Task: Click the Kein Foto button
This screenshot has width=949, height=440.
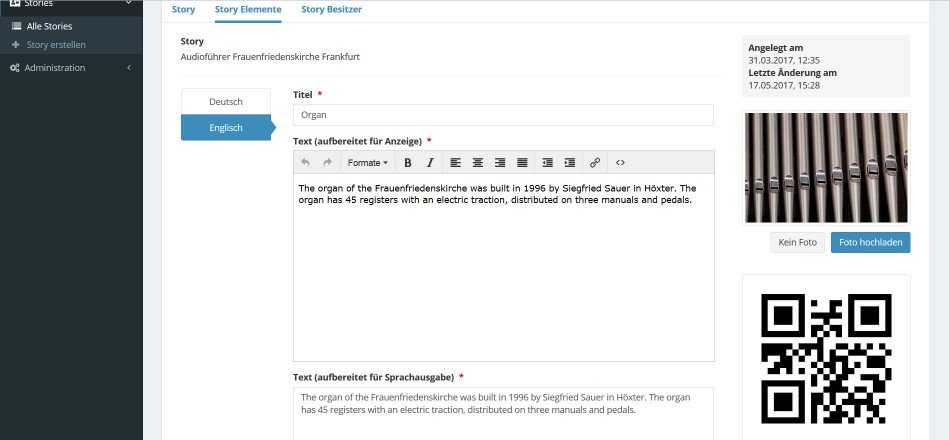Action: tap(797, 243)
